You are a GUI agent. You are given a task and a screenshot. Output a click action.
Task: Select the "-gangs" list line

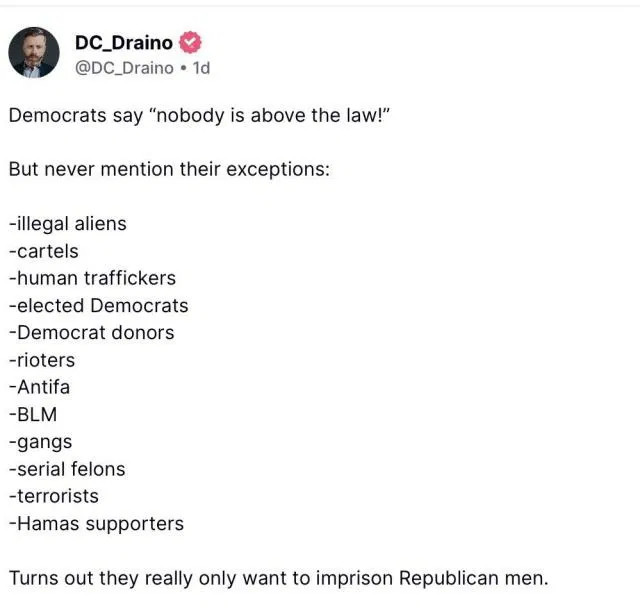(x=40, y=442)
